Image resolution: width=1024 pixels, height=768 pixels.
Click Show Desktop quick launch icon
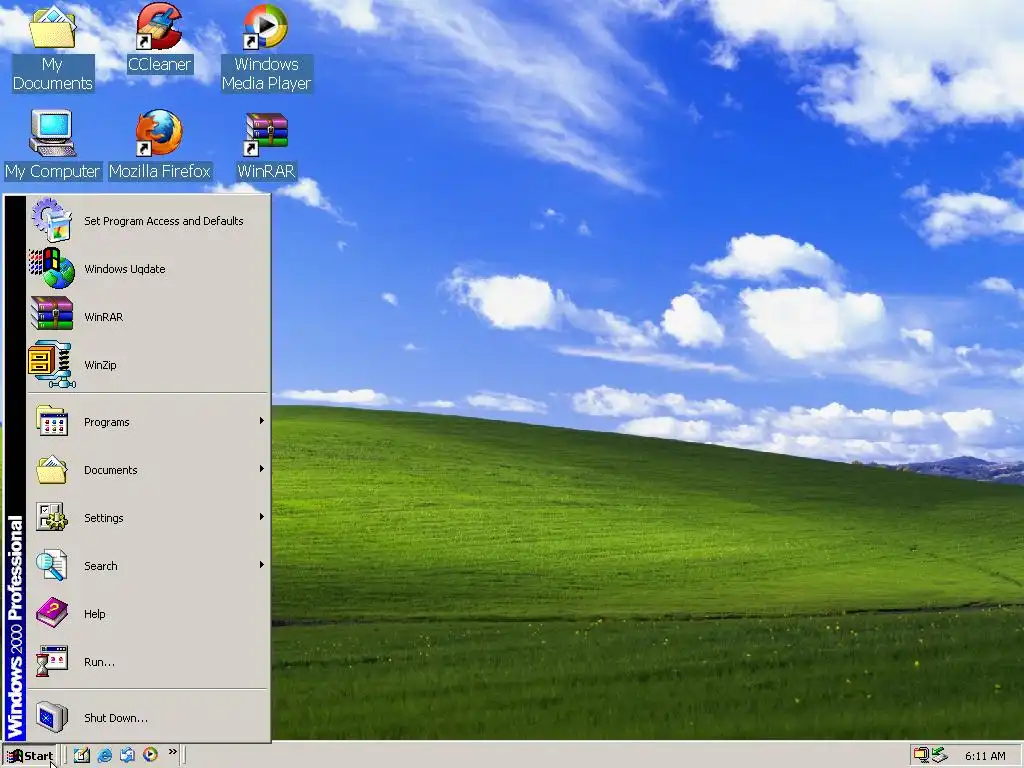pos(82,755)
